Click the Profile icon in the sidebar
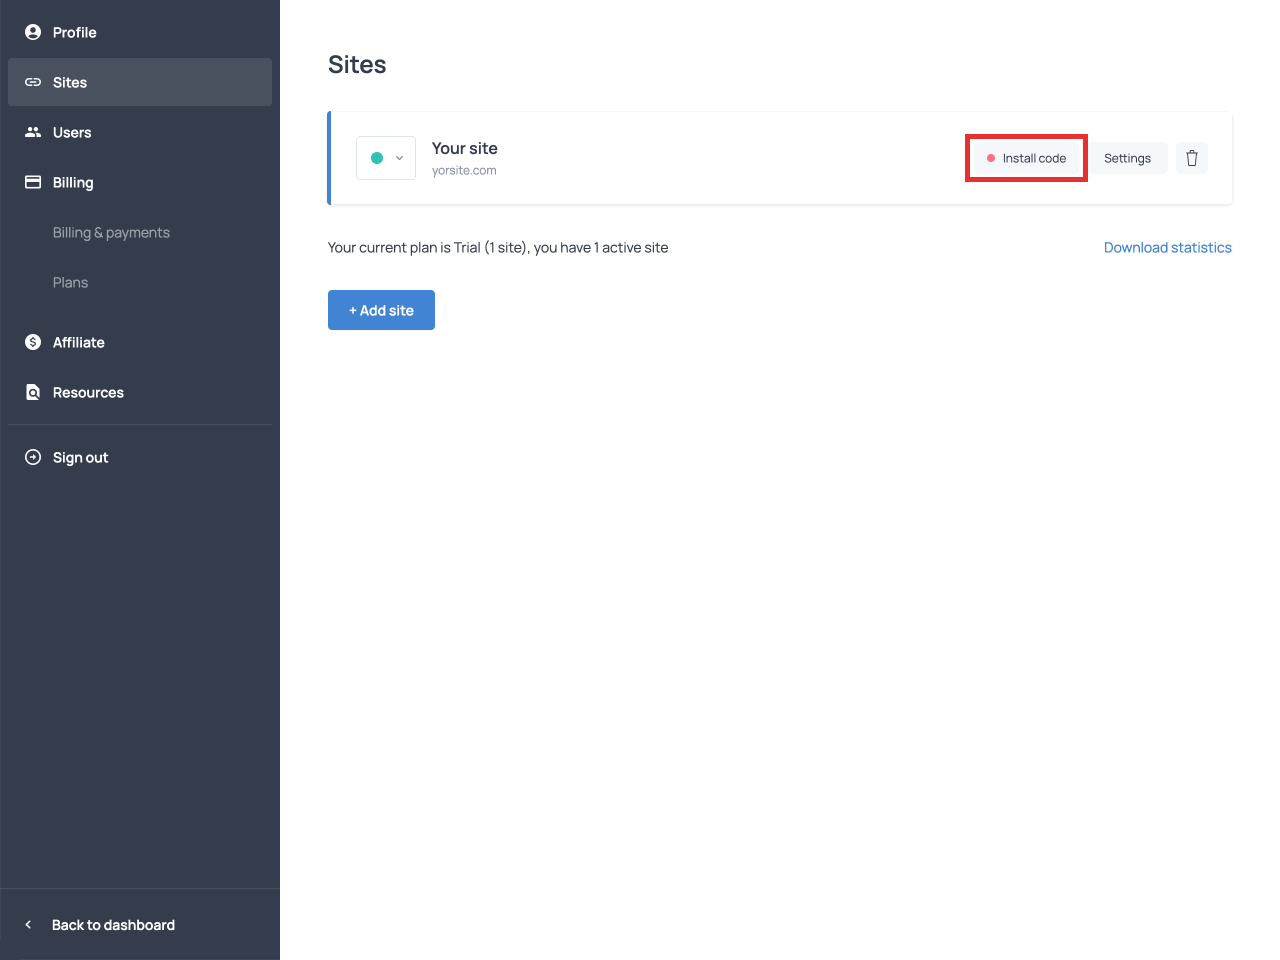 pyautogui.click(x=32, y=32)
